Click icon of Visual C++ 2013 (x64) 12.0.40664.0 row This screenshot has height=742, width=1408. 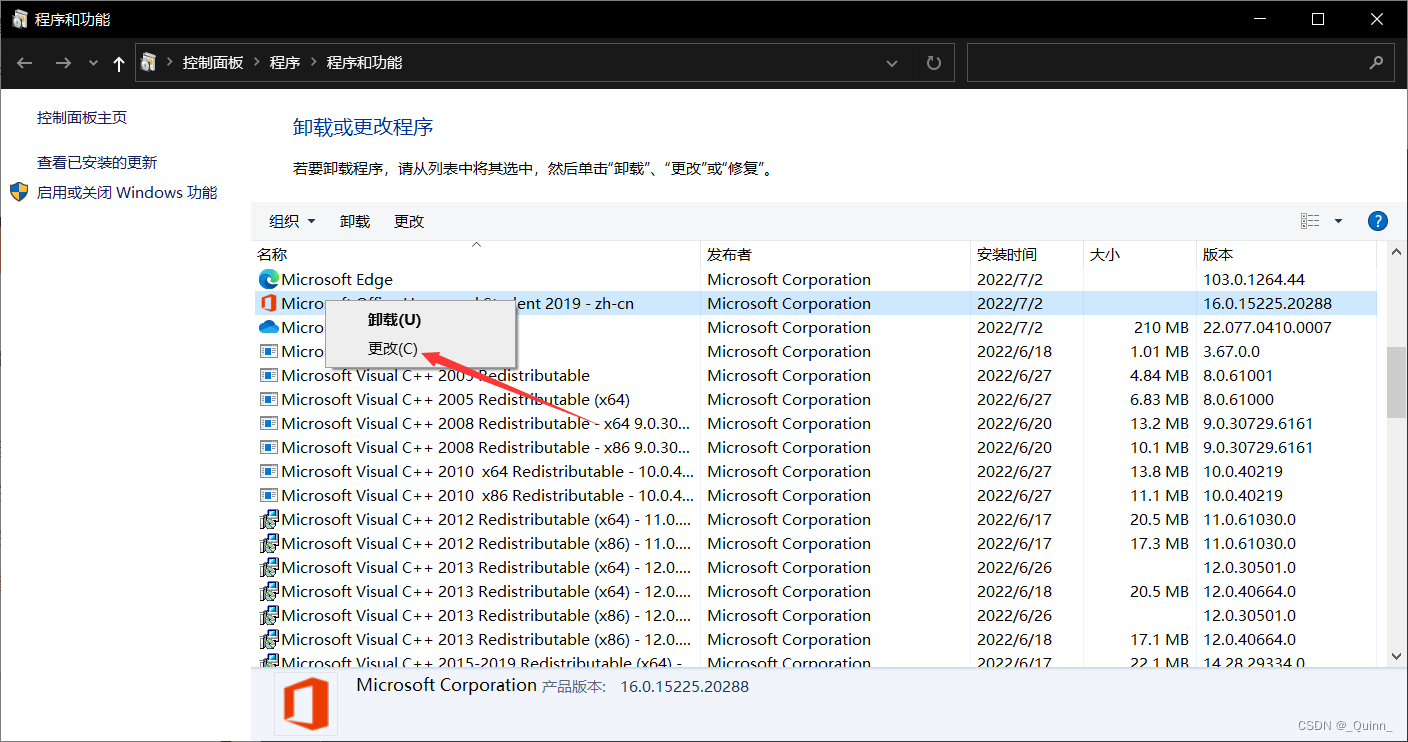point(268,591)
